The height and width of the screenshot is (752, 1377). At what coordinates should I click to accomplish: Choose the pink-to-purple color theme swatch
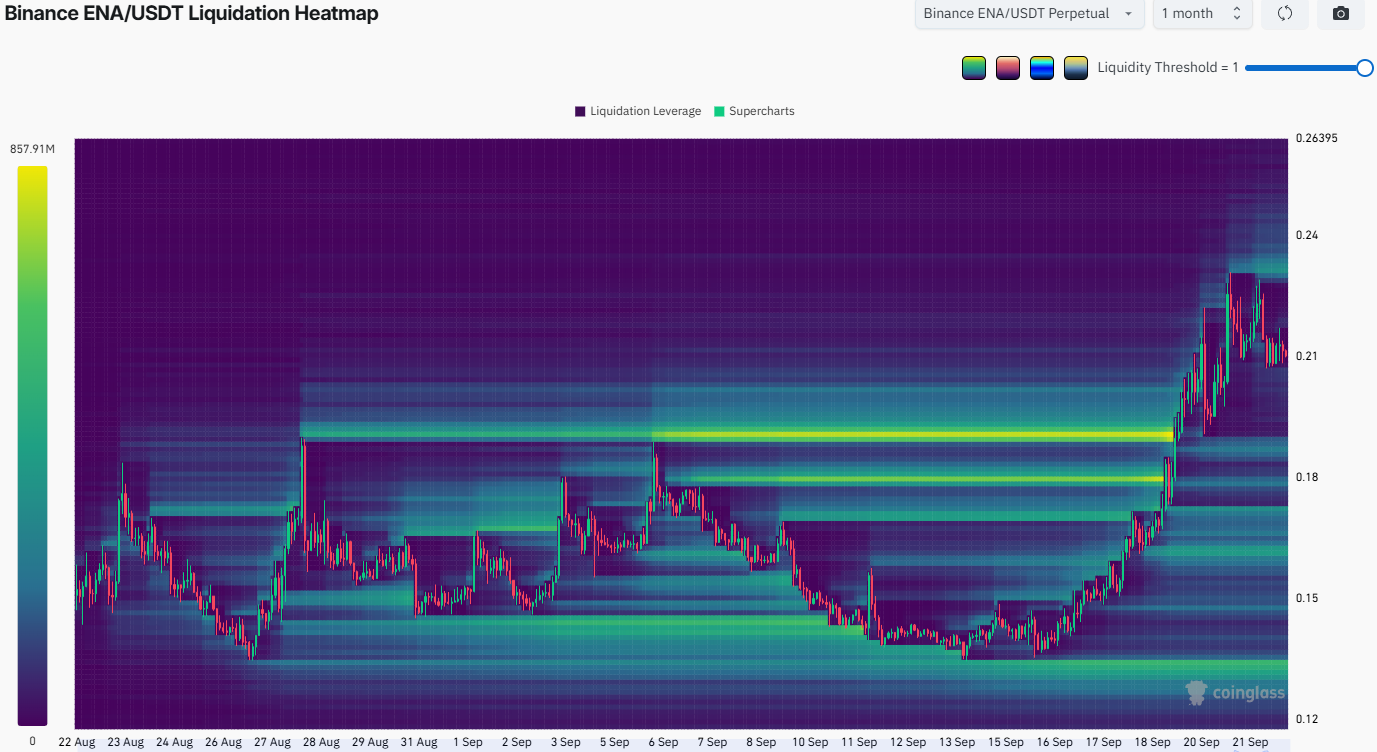1008,68
